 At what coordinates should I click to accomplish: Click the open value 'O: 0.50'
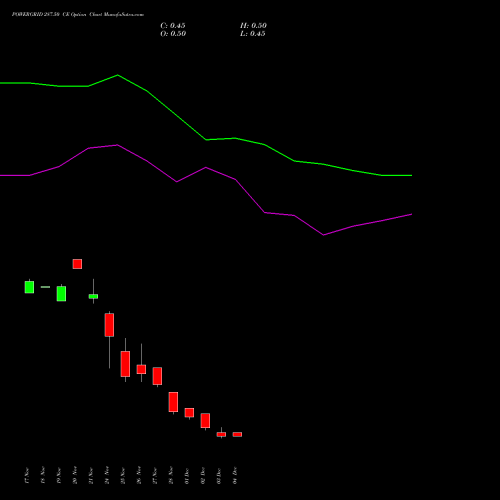pyautogui.click(x=173, y=34)
